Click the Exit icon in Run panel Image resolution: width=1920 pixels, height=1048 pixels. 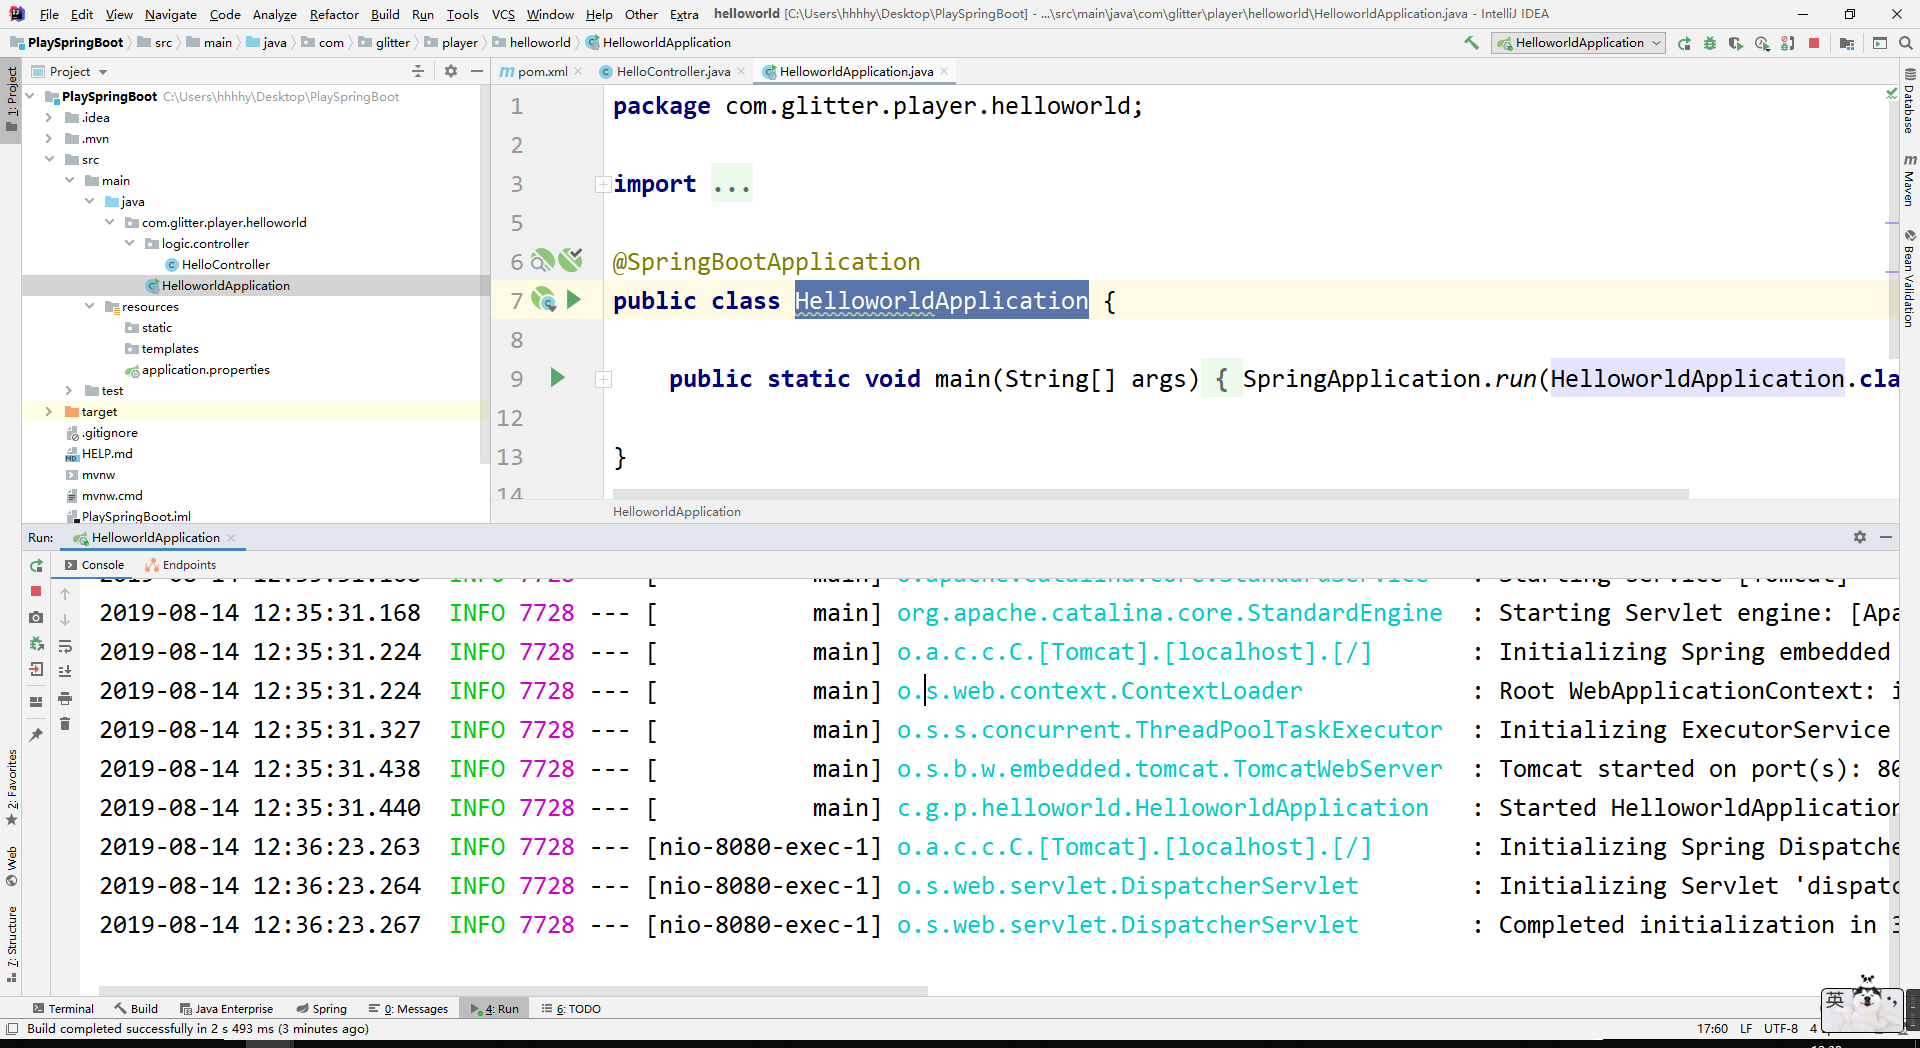[36, 669]
